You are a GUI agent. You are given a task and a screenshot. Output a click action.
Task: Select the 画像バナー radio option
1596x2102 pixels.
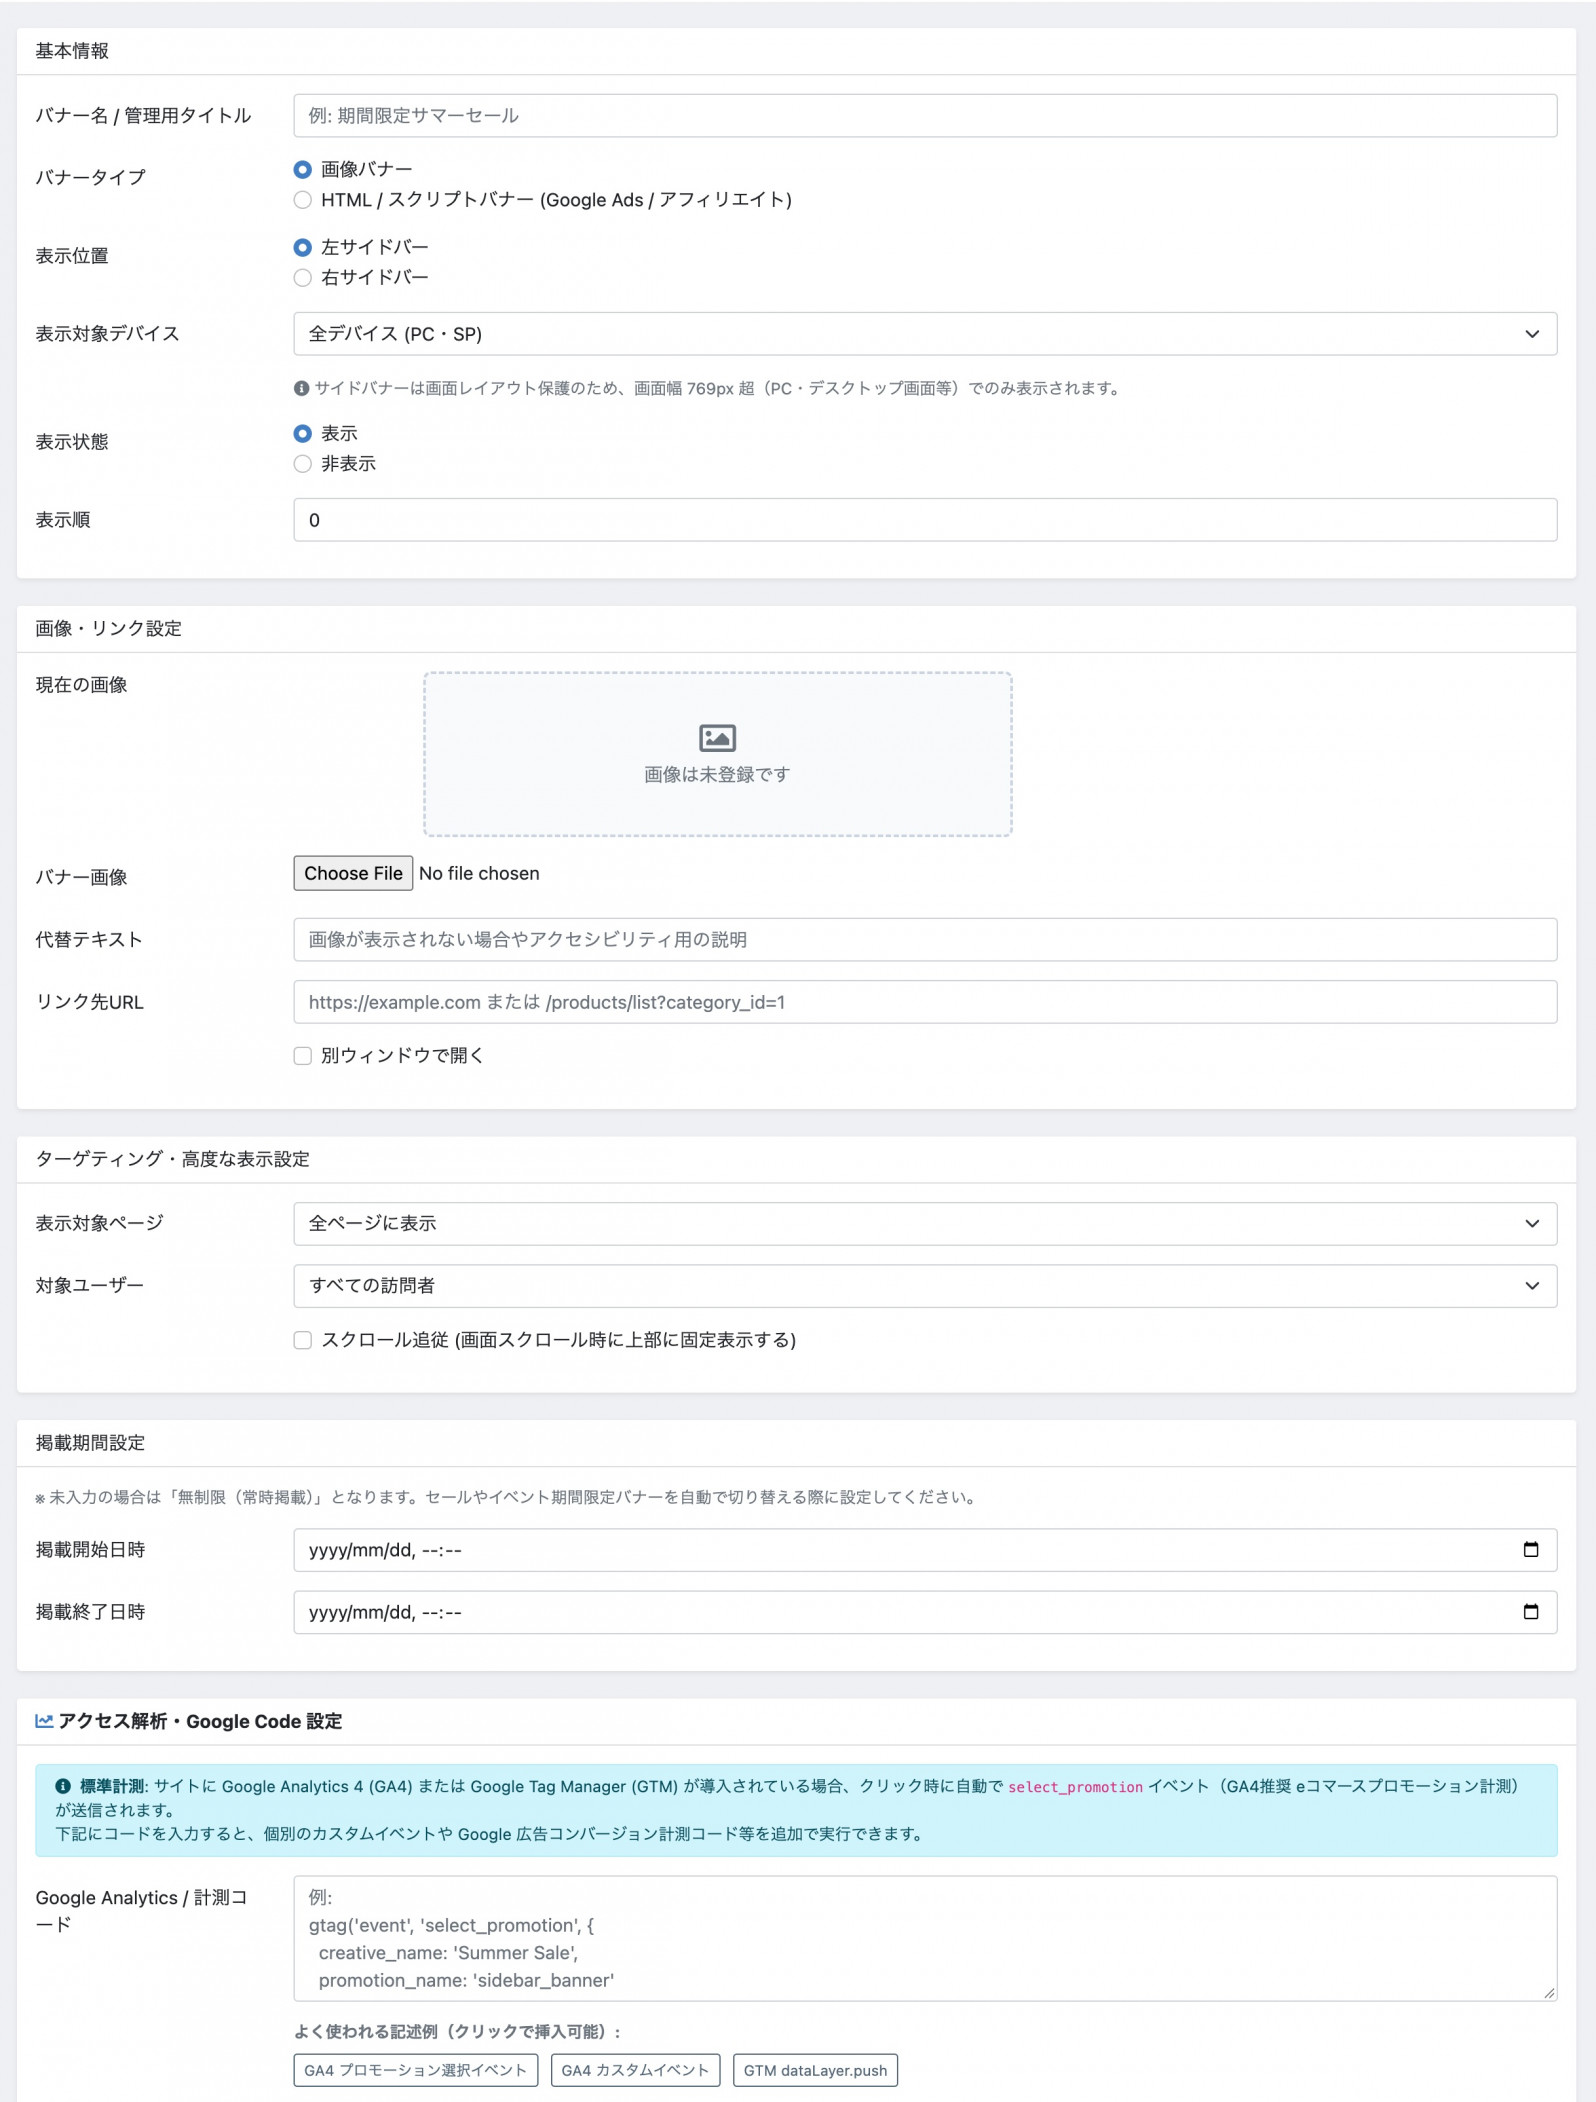point(302,169)
